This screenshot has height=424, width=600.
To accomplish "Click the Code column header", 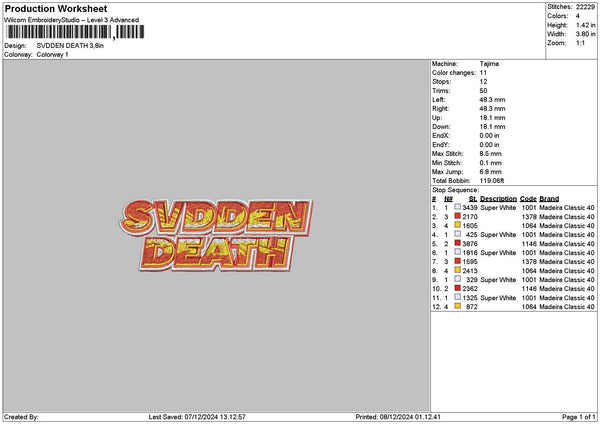I will click(528, 199).
